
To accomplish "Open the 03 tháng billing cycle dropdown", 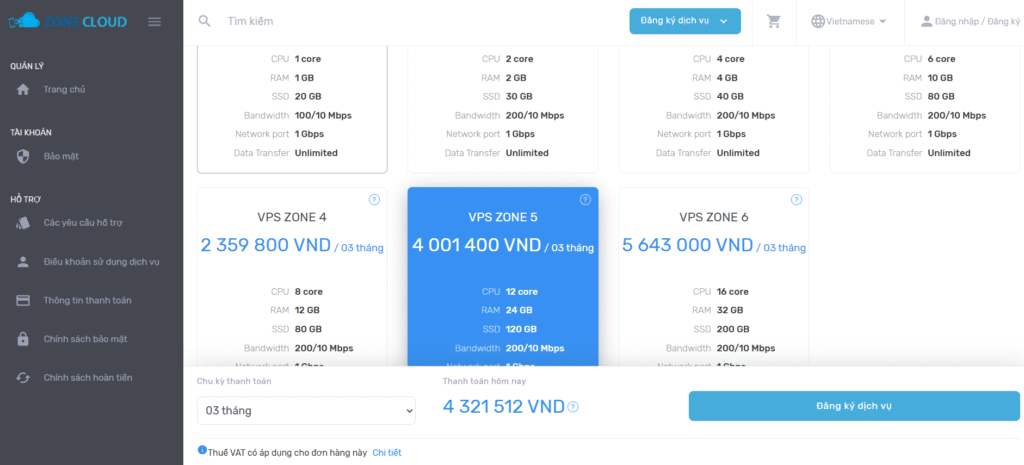I will 306,410.
